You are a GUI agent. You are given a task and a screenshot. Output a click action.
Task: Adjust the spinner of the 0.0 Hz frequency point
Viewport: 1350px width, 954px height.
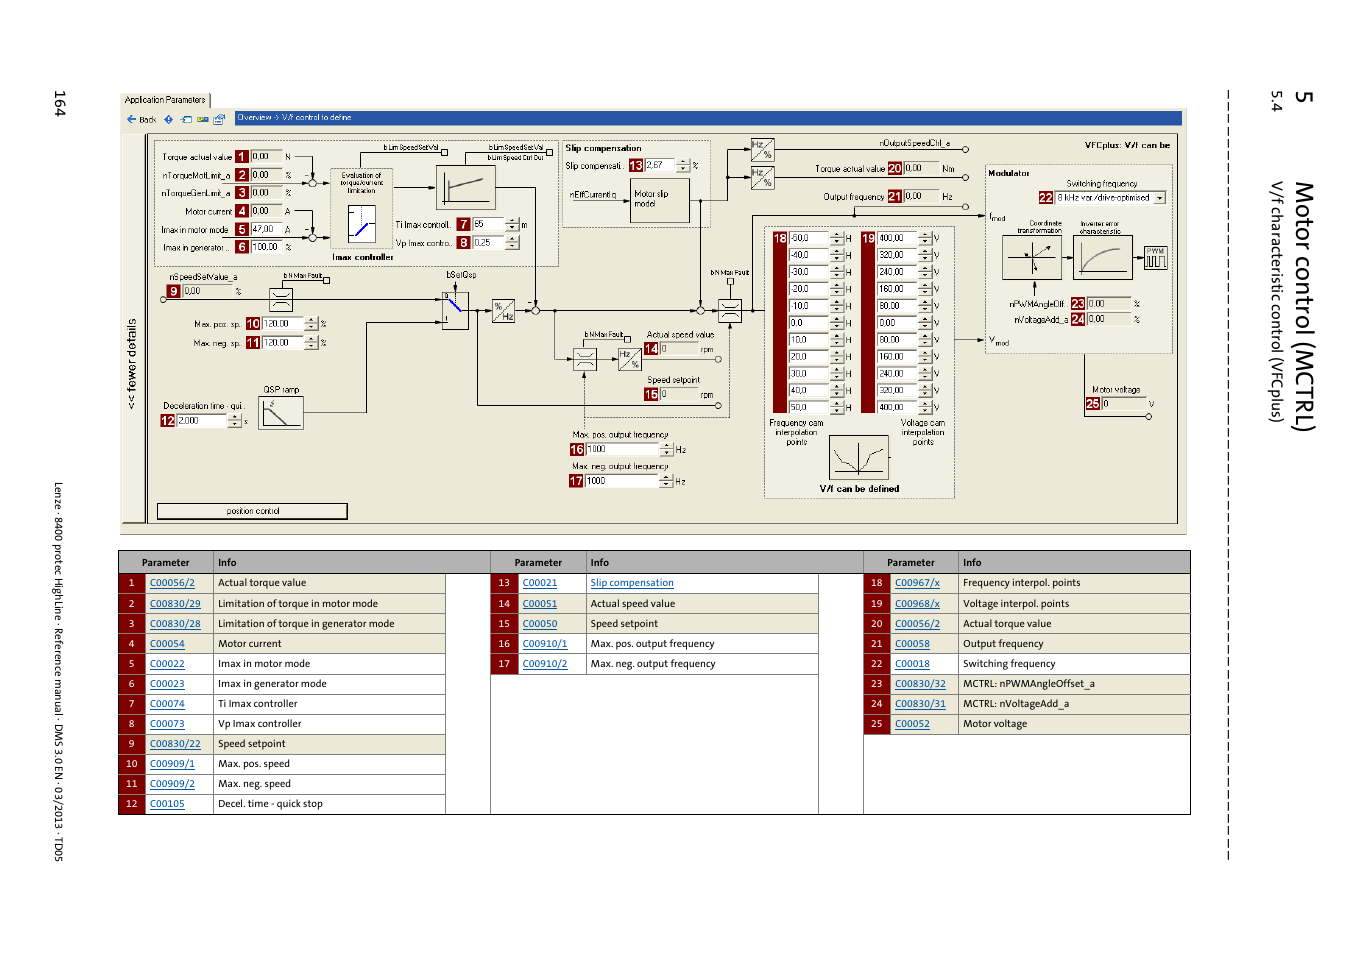pos(837,323)
